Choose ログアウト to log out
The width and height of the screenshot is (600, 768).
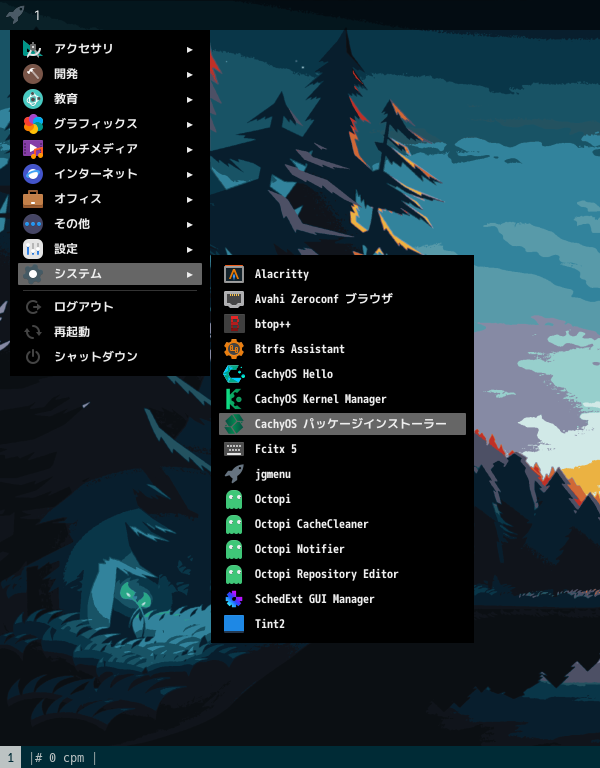[110, 307]
